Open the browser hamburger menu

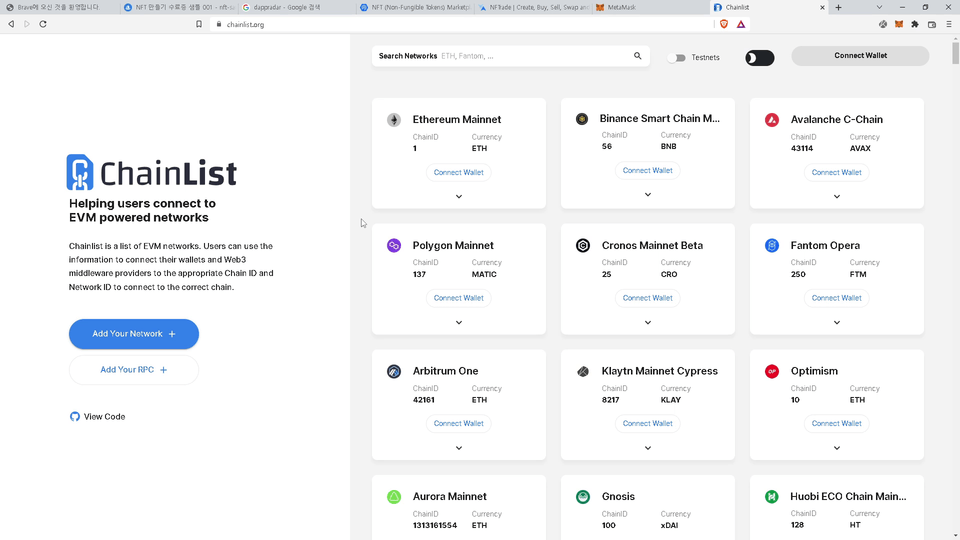click(x=949, y=24)
